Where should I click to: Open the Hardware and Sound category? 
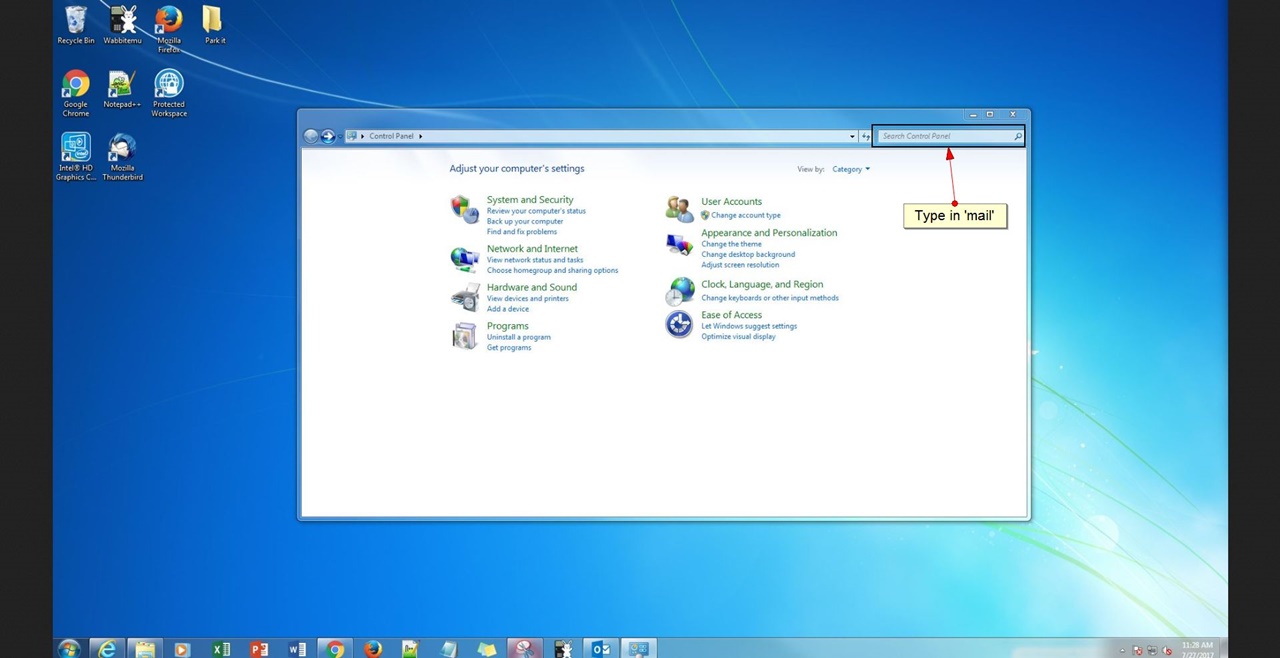(532, 287)
